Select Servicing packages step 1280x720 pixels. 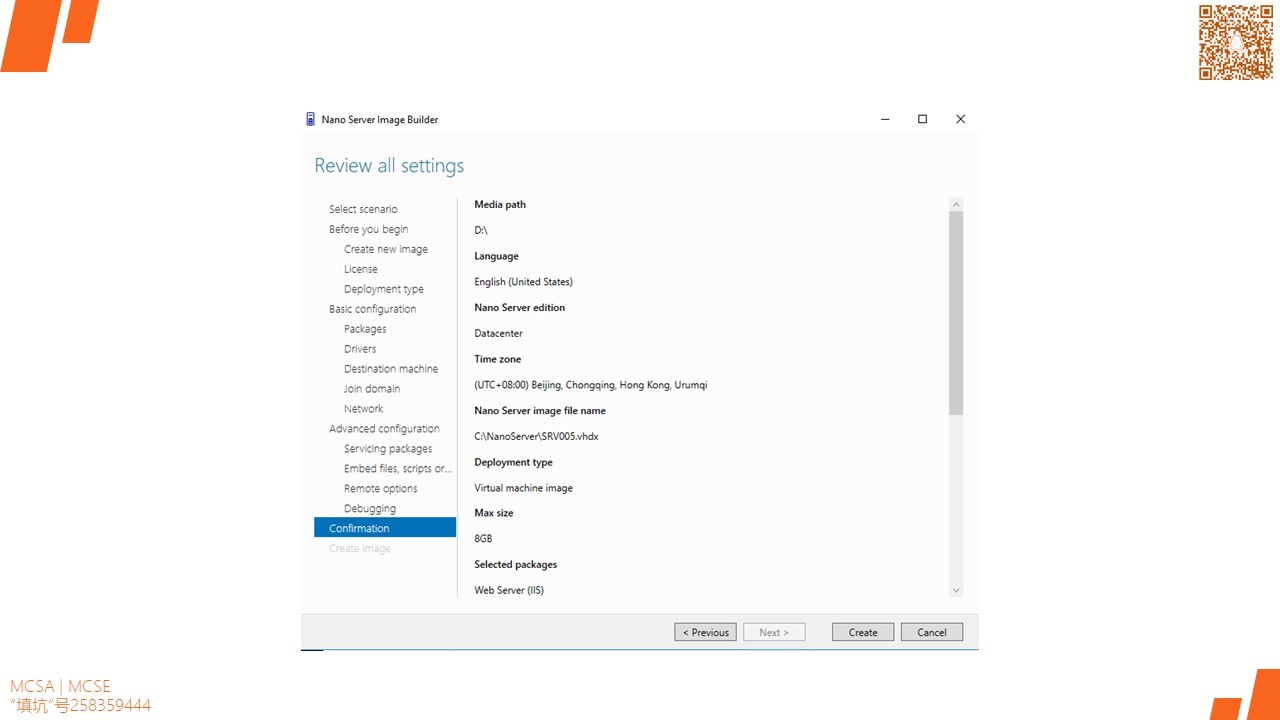388,449
